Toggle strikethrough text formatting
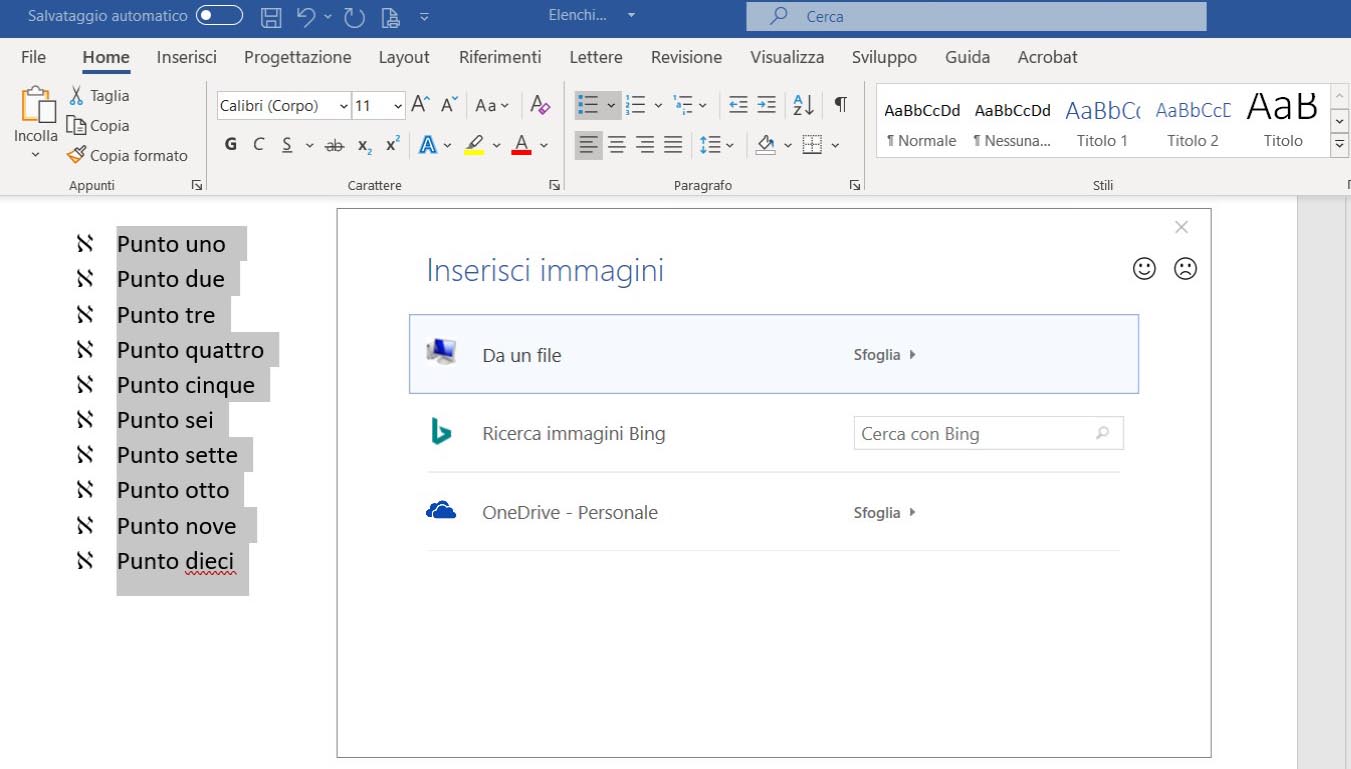Screen dimensions: 1351x769 [335, 145]
